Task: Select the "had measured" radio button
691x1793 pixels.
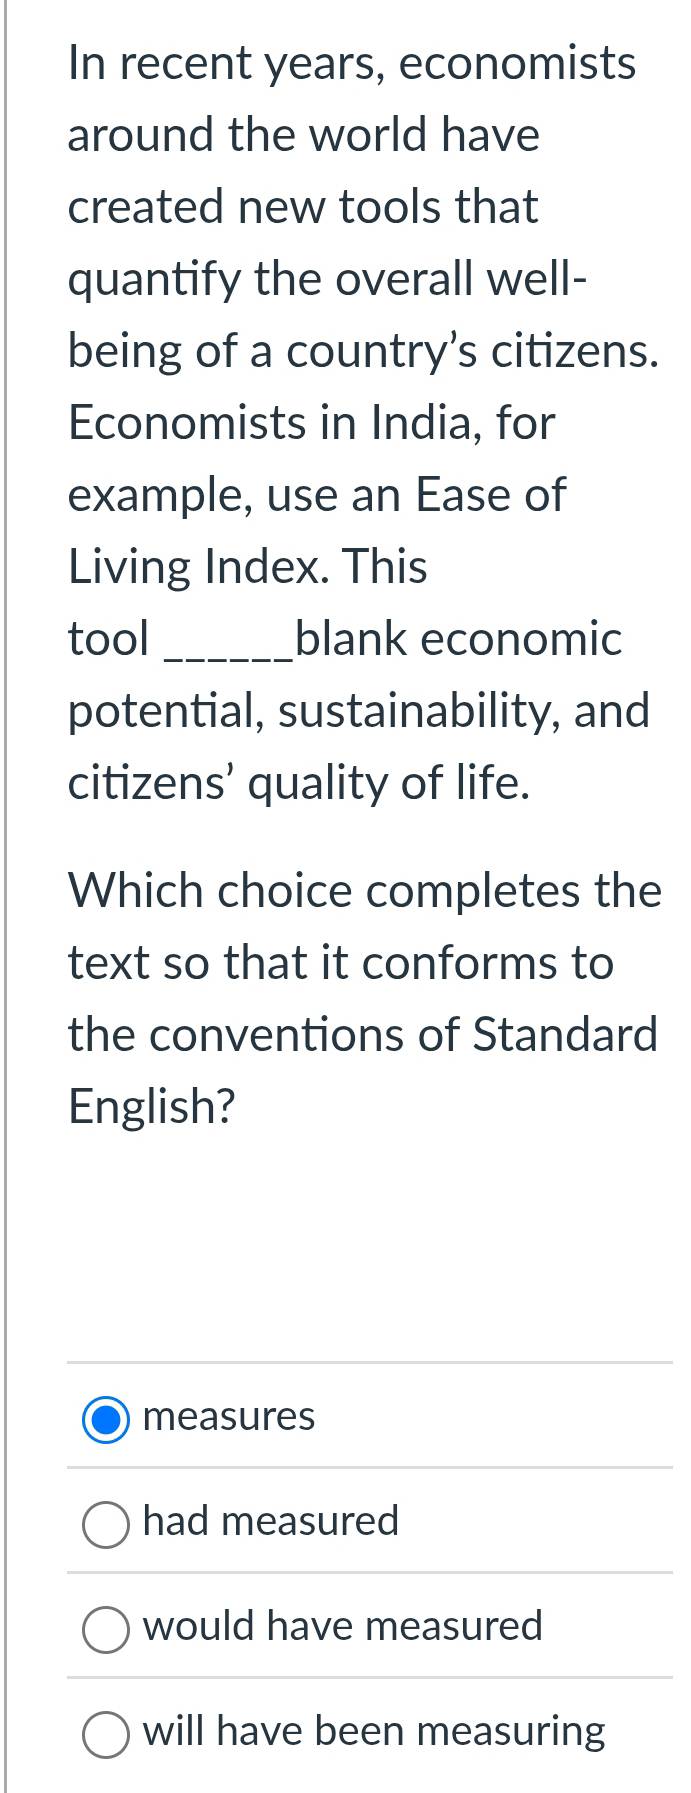Action: (105, 1524)
